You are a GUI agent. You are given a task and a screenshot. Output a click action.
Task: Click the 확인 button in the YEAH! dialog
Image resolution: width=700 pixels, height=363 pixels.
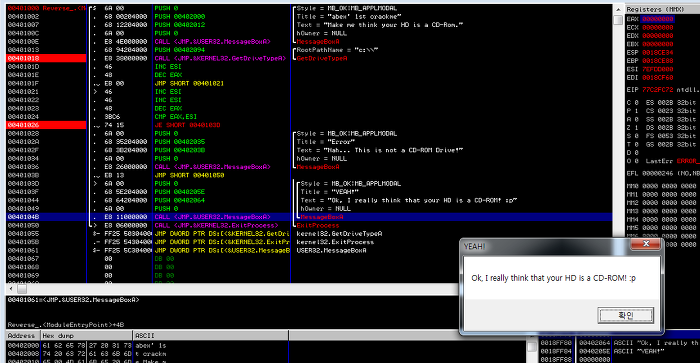[x=625, y=315]
